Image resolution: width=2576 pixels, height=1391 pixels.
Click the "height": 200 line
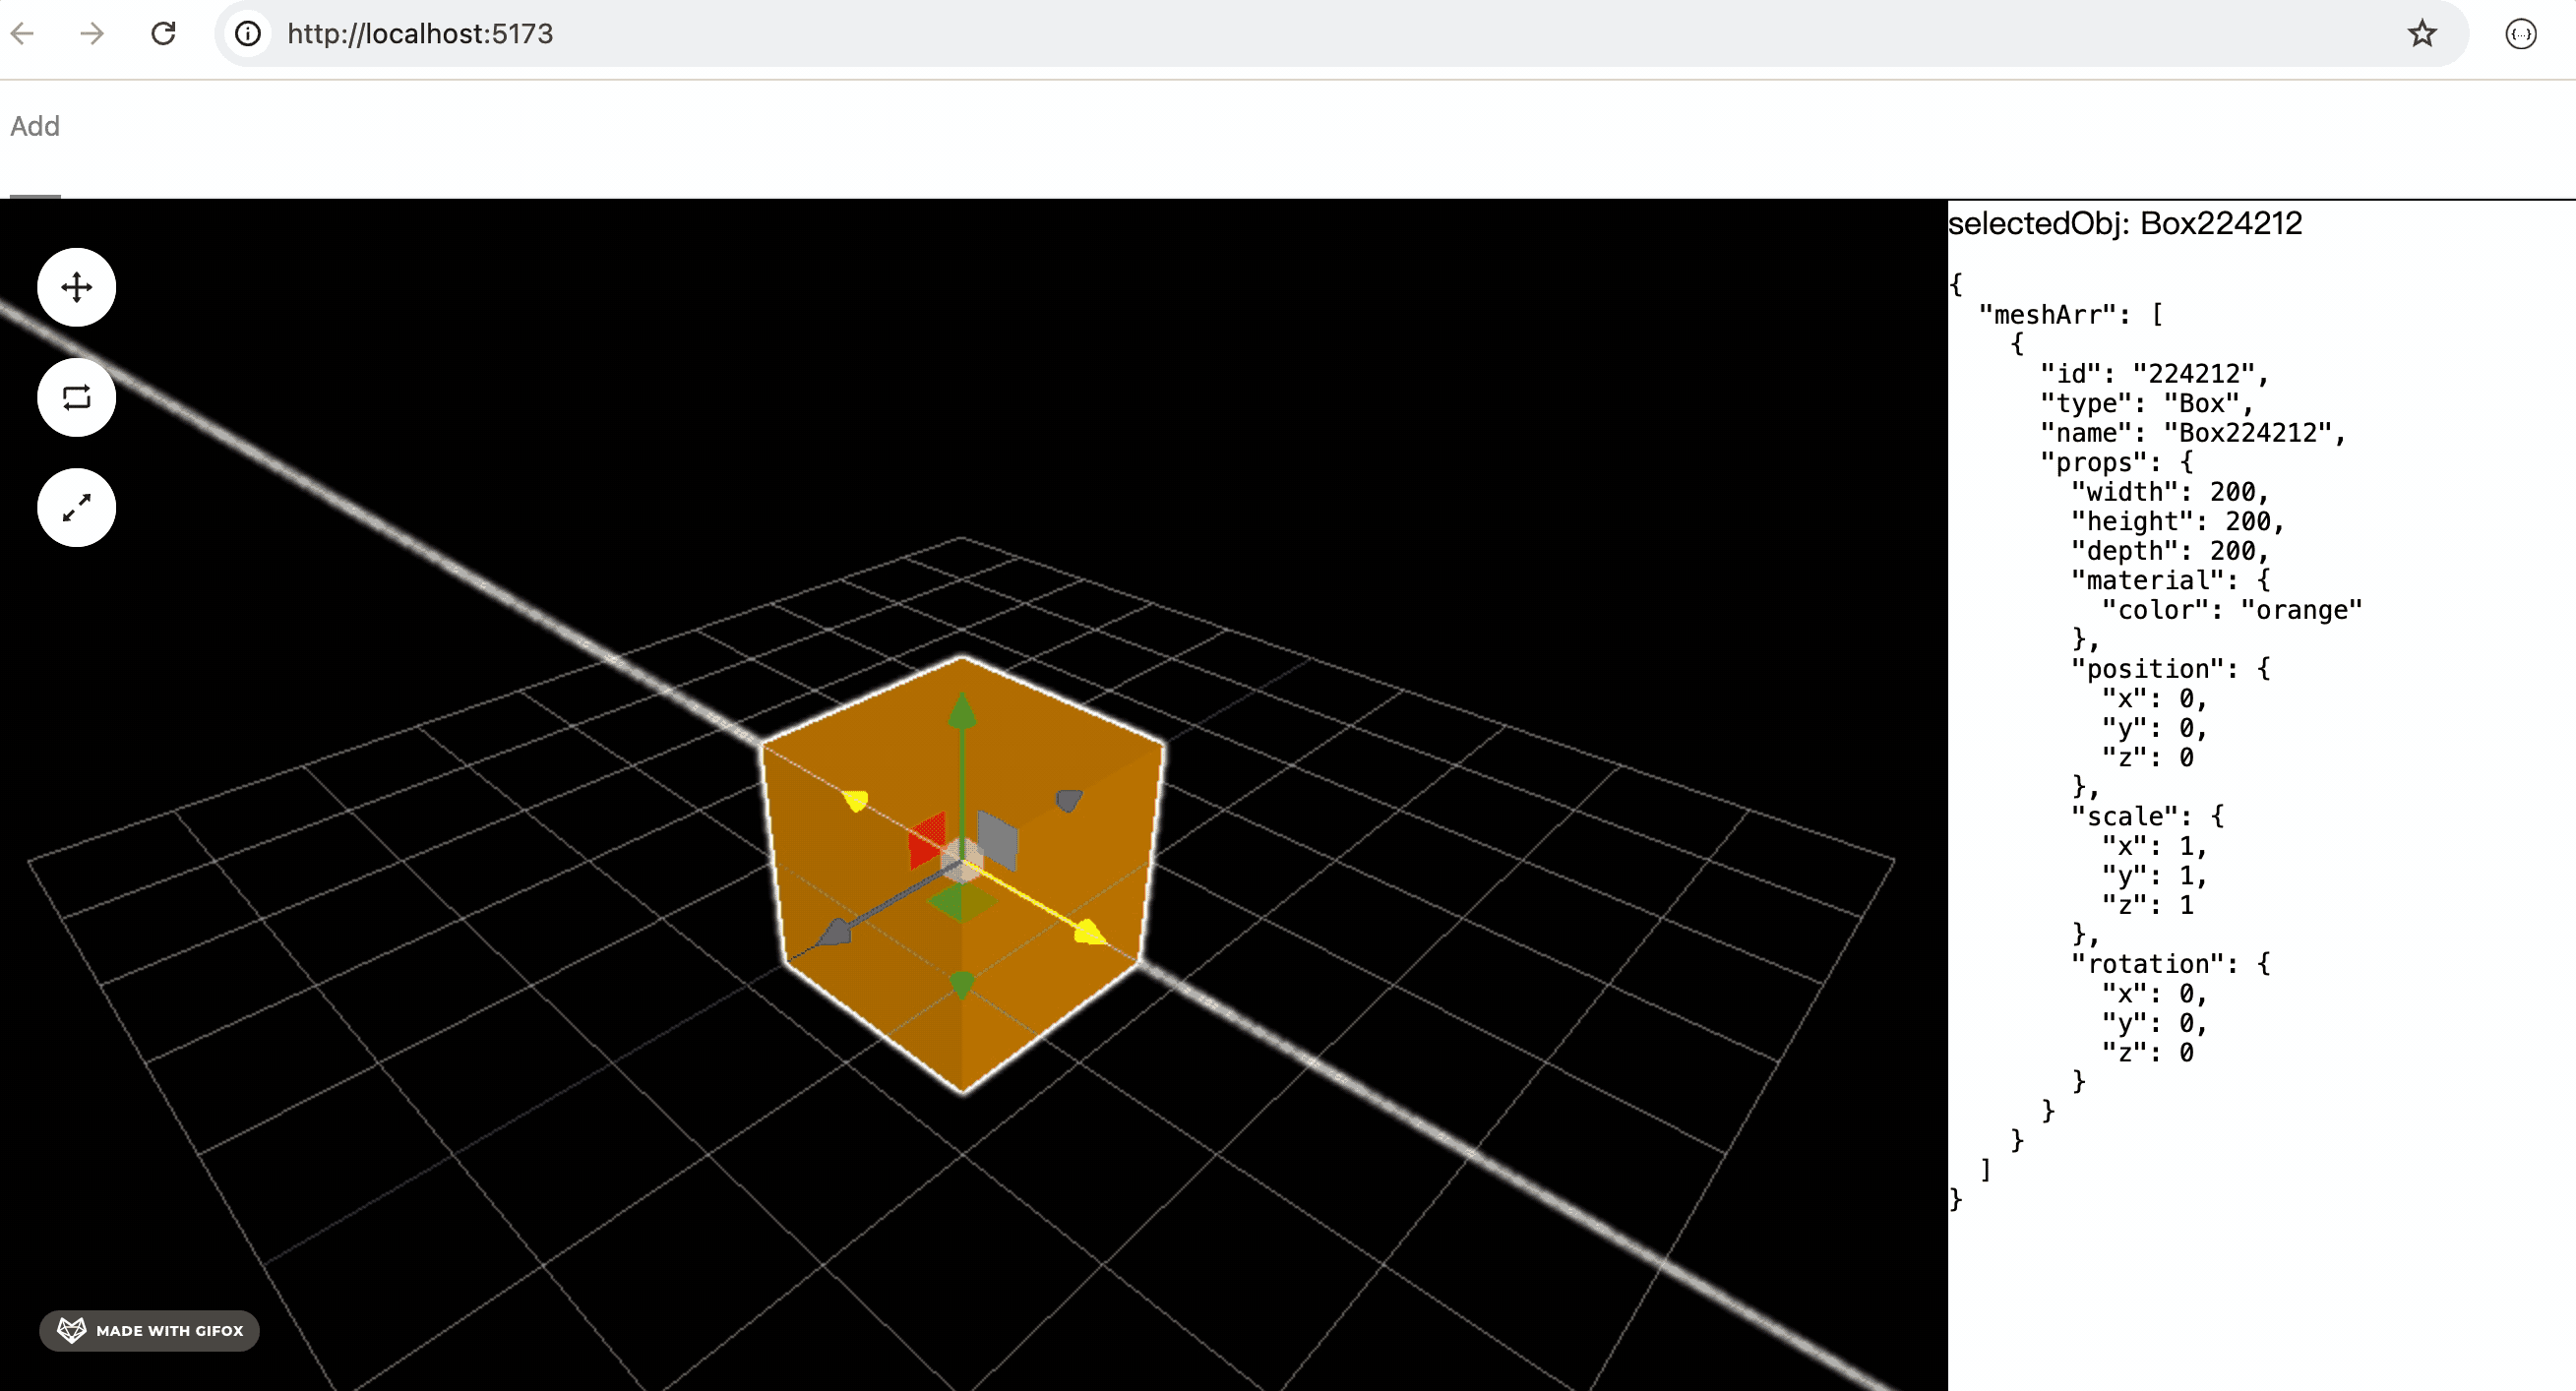(x=2177, y=521)
